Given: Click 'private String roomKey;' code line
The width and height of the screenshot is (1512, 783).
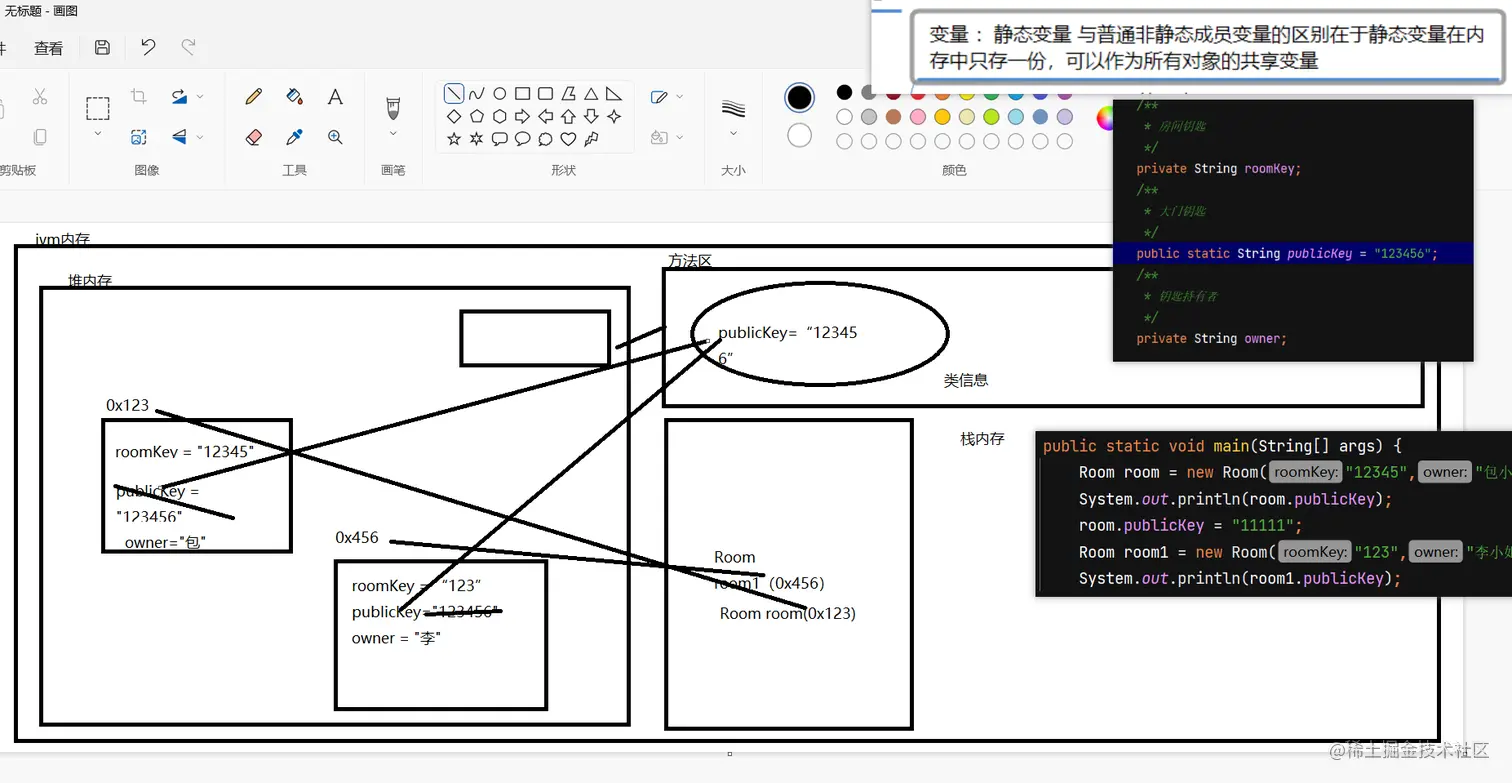Looking at the screenshot, I should coord(1219,169).
